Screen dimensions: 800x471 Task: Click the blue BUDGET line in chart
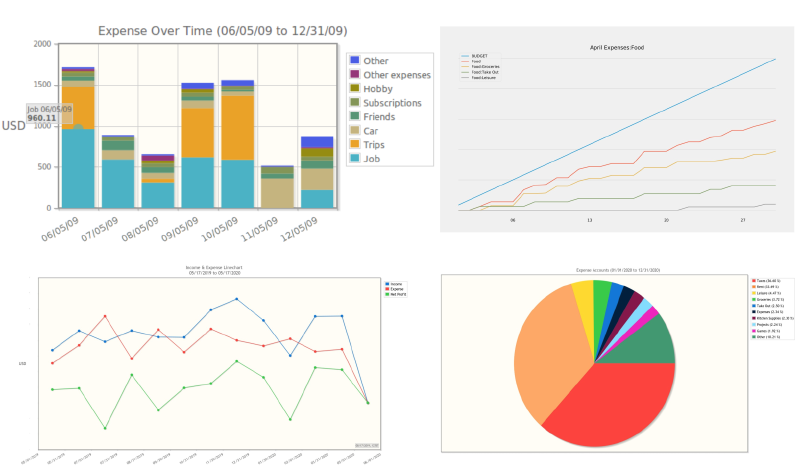[x=617, y=132]
